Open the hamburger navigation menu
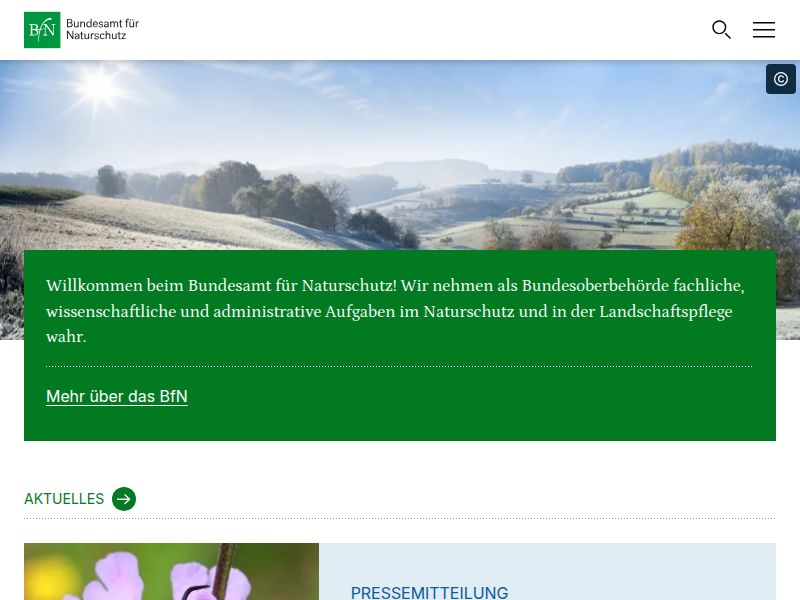Viewport: 800px width, 600px height. (x=764, y=30)
